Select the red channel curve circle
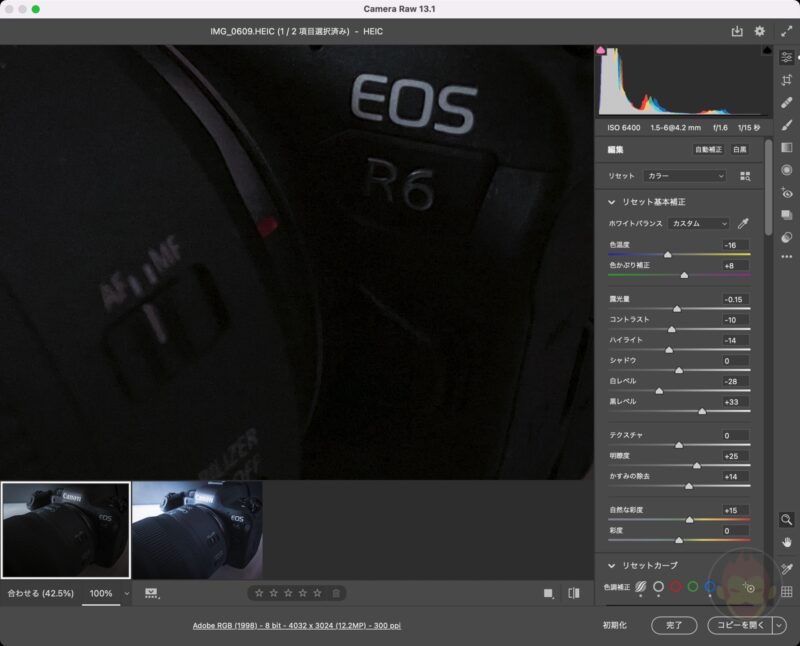Viewport: 800px width, 646px height. [676, 587]
